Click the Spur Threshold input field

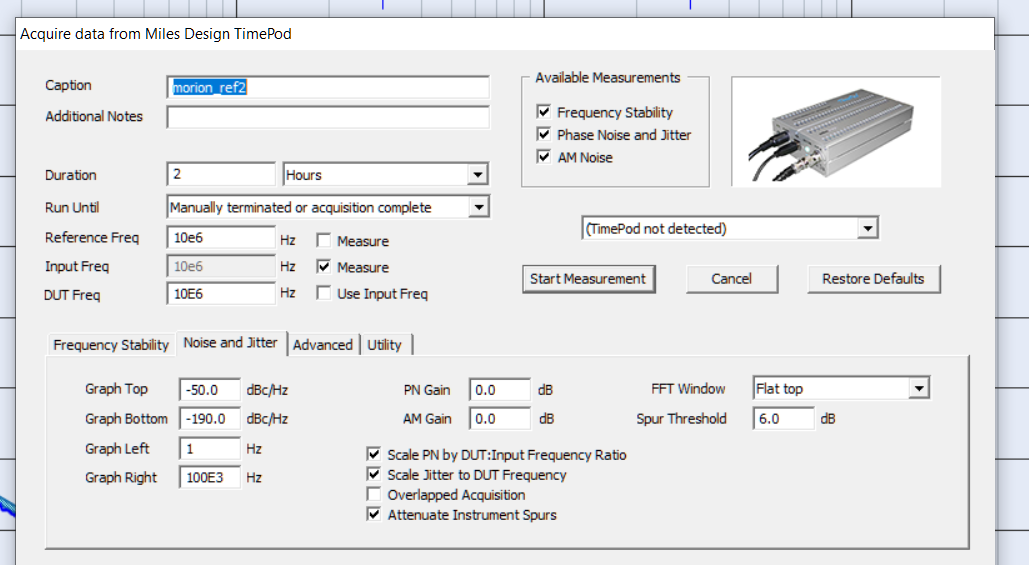pos(784,419)
